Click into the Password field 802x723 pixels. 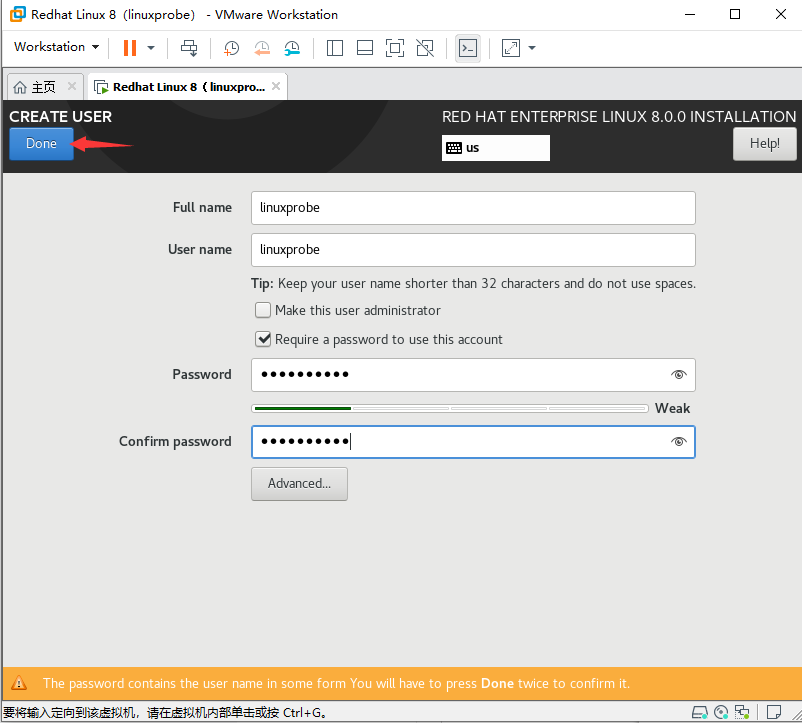(473, 375)
